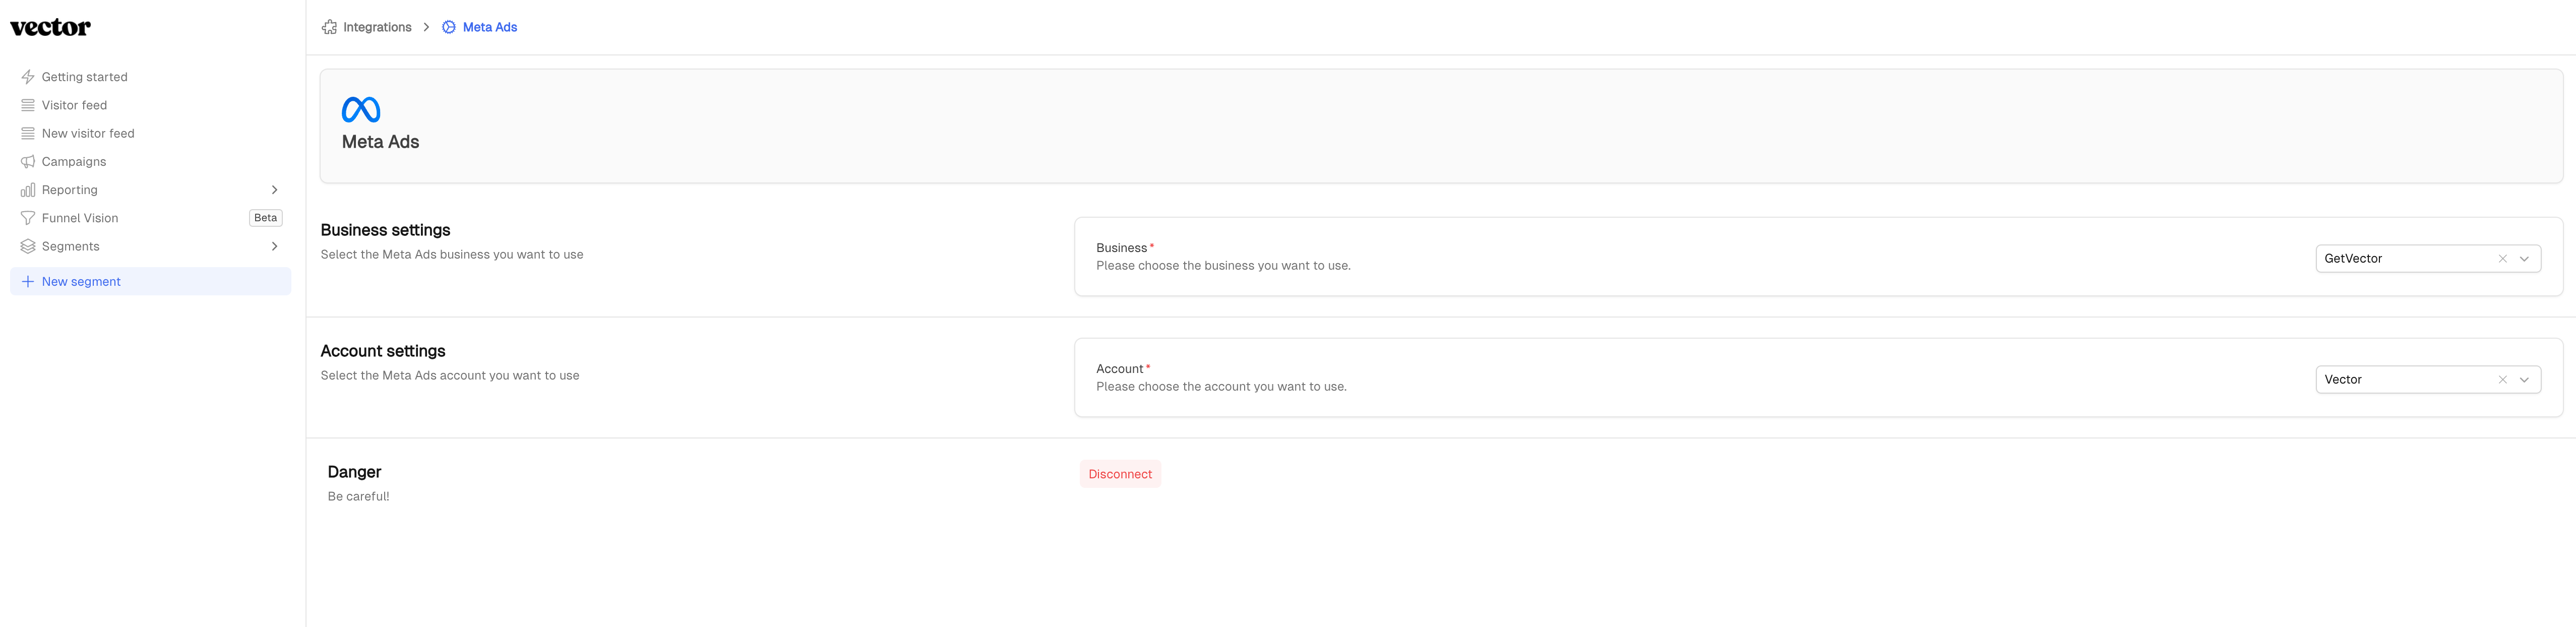Click the Meta logo icon
2576x627 pixels.
tap(361, 109)
